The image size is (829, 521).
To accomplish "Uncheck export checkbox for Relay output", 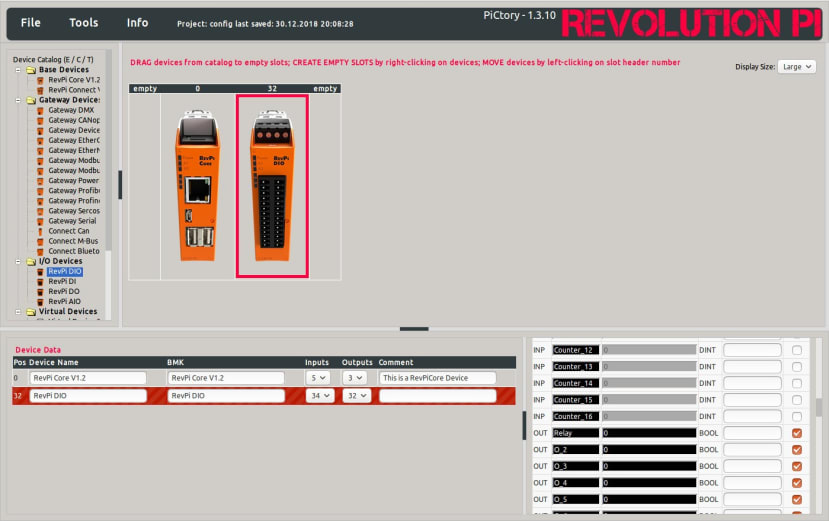I will tap(797, 433).
